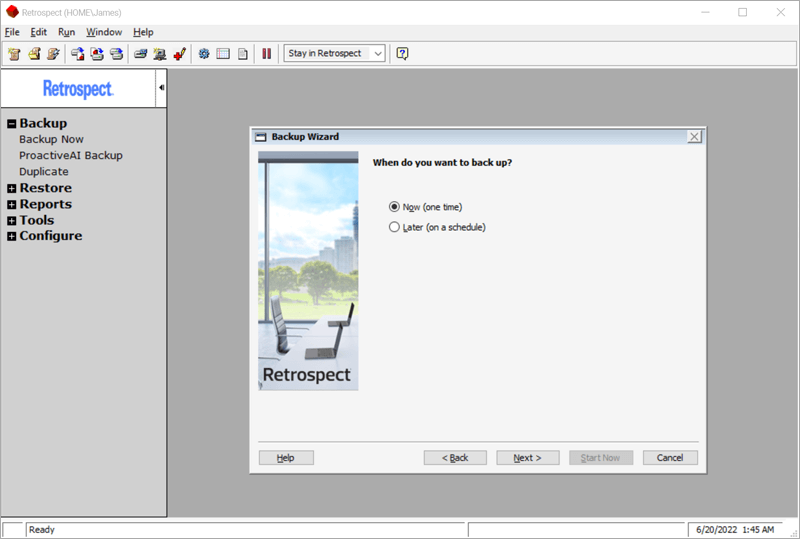Screen dimensions: 800x539
Task: Open the Run menu
Action: (66, 32)
